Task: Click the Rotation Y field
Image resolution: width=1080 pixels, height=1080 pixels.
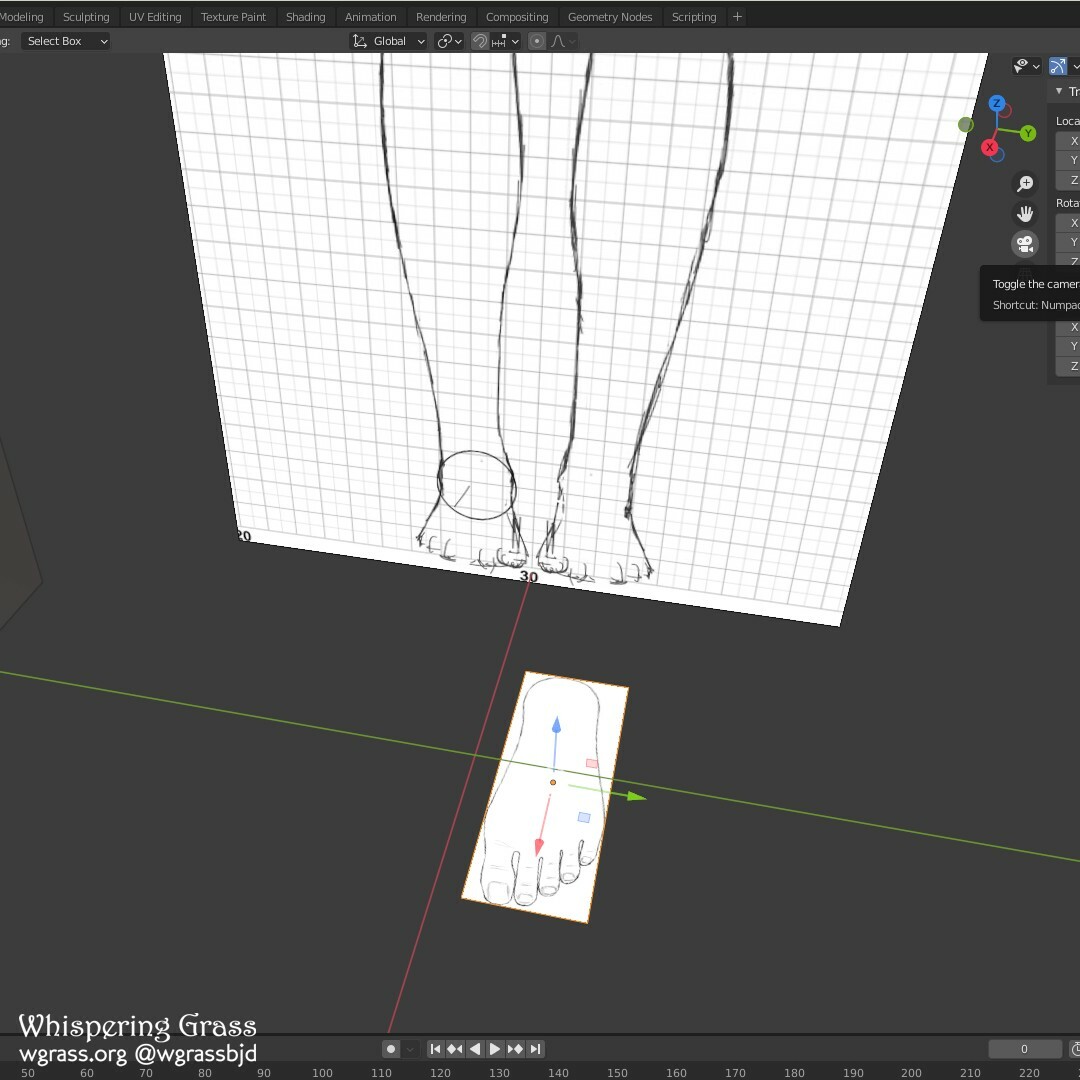Action: tap(1068, 242)
